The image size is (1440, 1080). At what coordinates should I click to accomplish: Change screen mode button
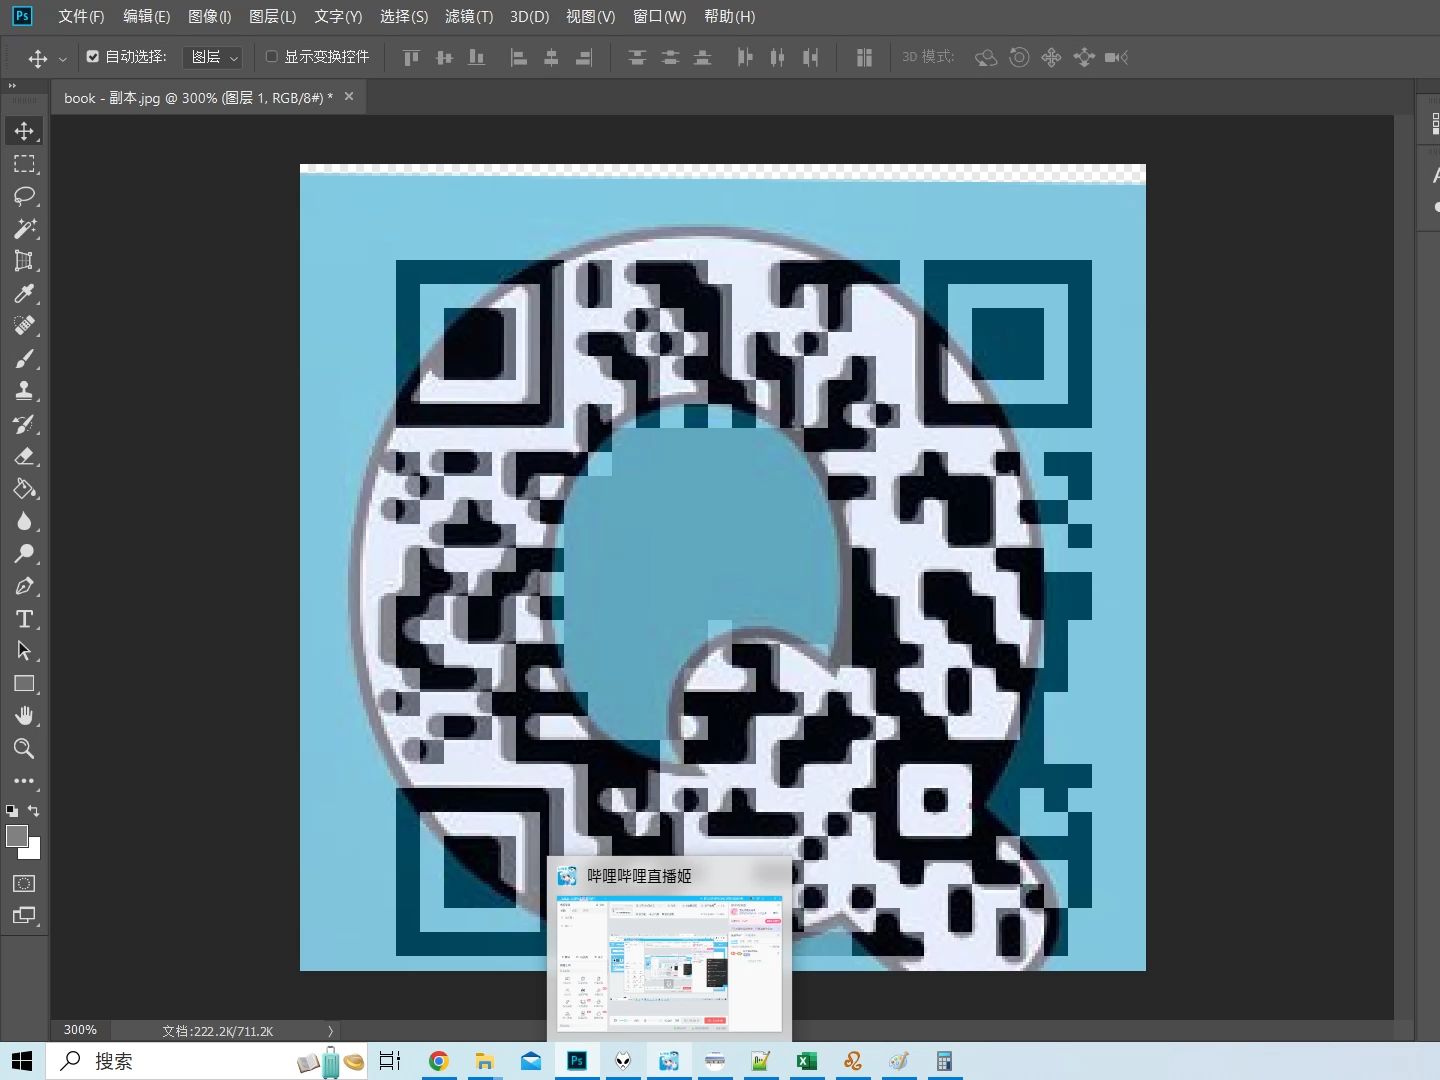(x=24, y=915)
